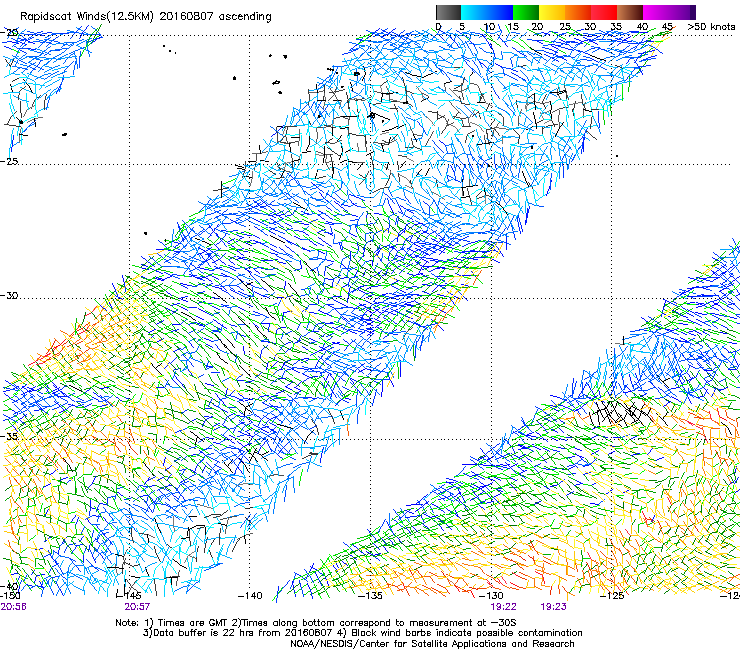Click the '20:56' purple time label
The image size is (740, 650).
[x=13, y=607]
